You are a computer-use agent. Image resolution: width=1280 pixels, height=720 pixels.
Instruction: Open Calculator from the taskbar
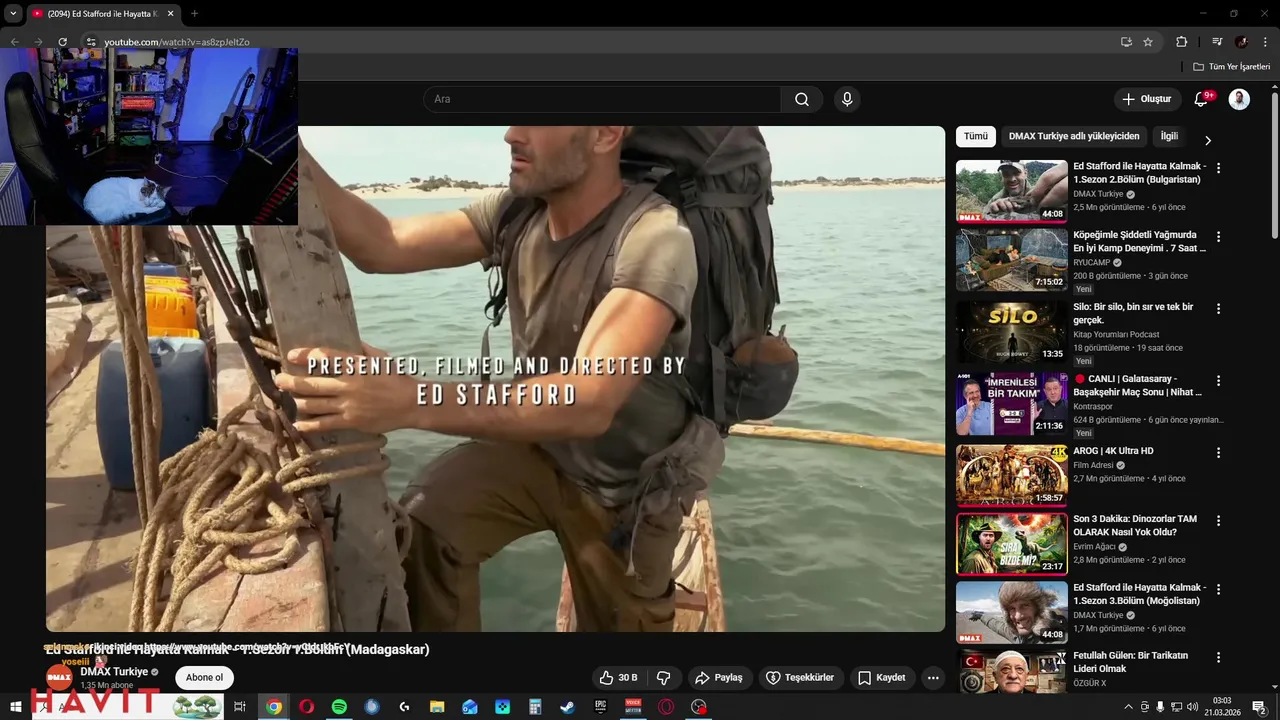tap(535, 707)
